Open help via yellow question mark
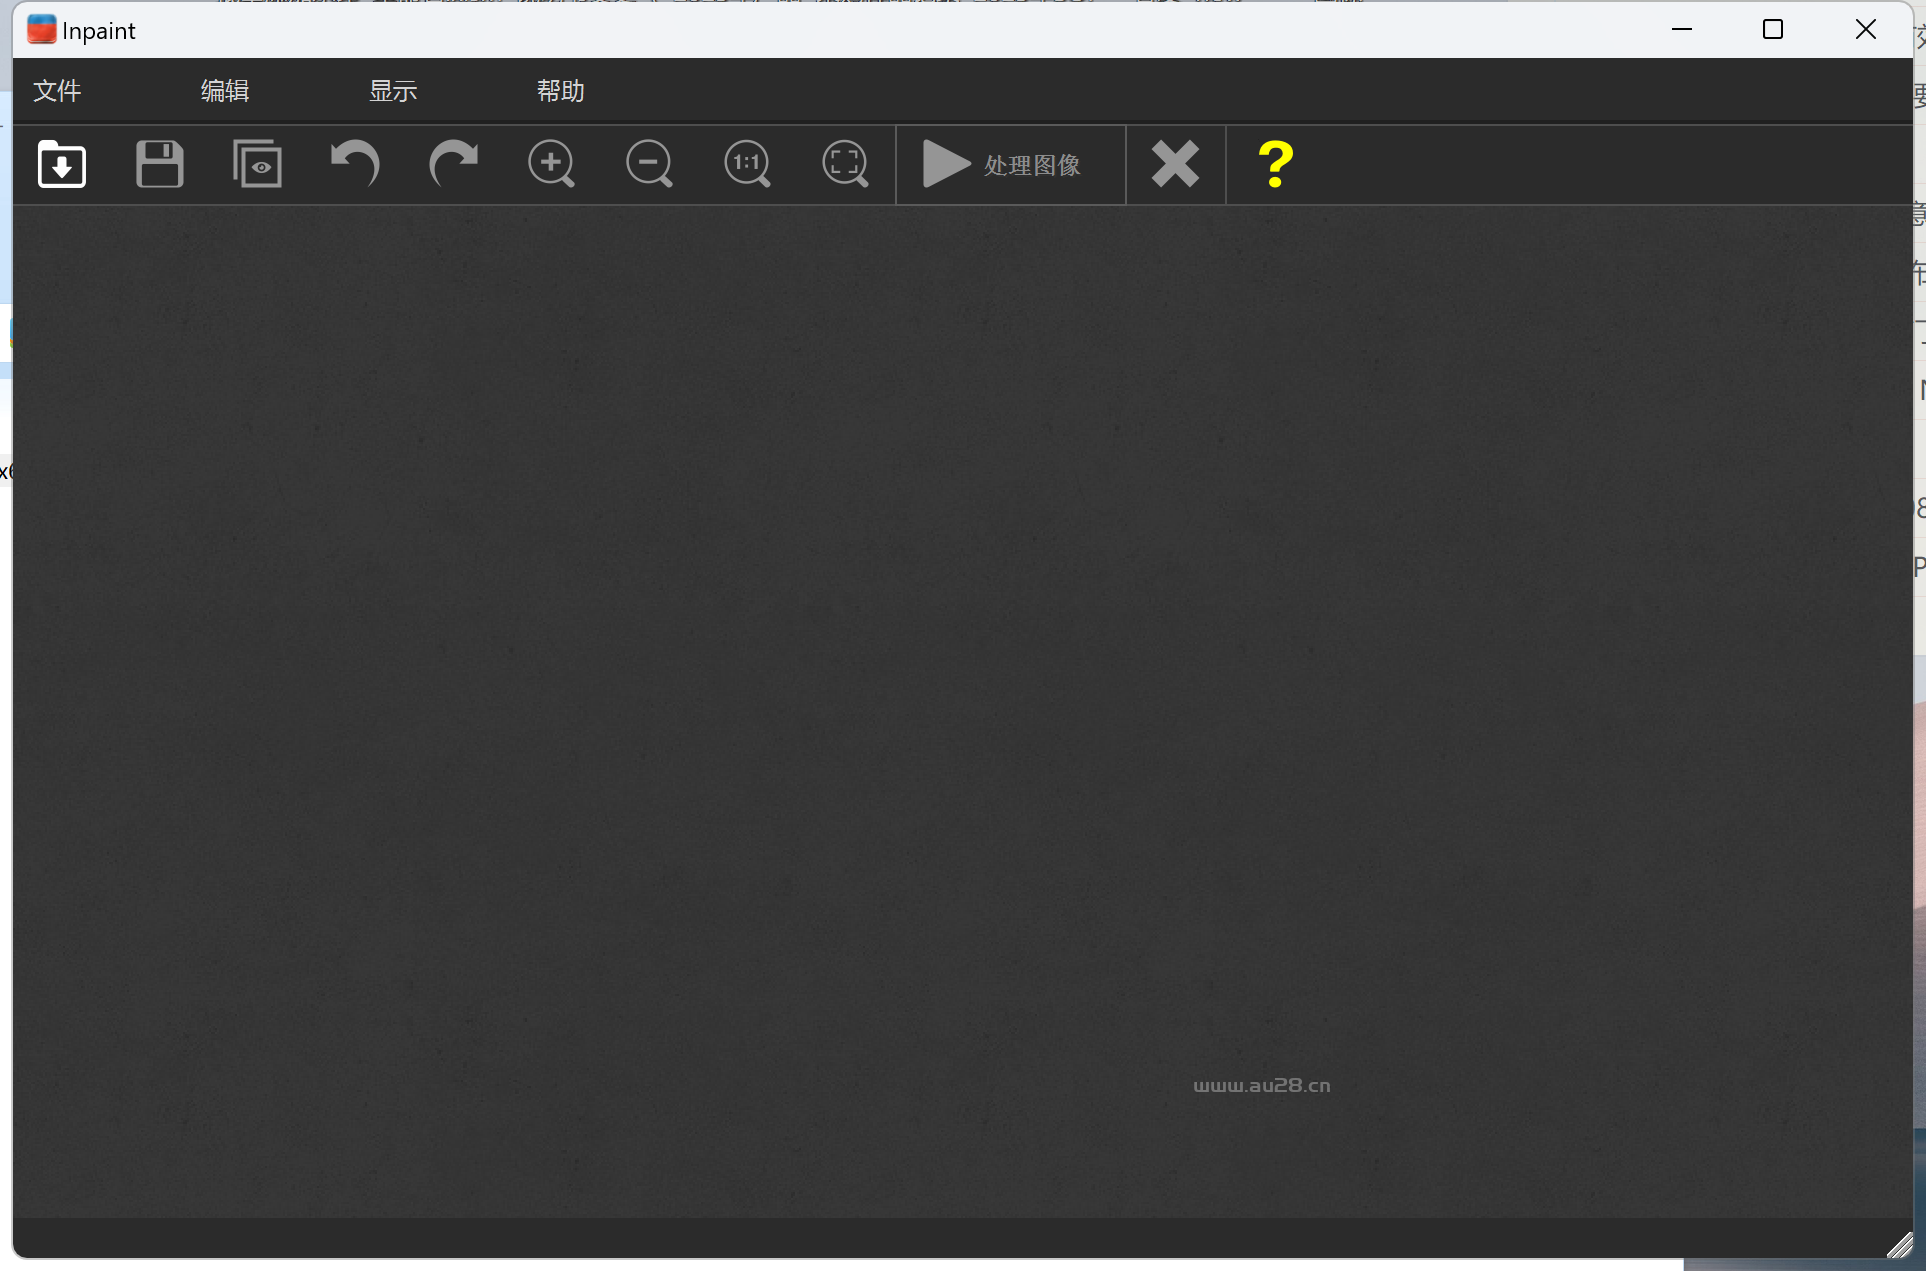Viewport: 1926px width, 1271px height. tap(1275, 164)
